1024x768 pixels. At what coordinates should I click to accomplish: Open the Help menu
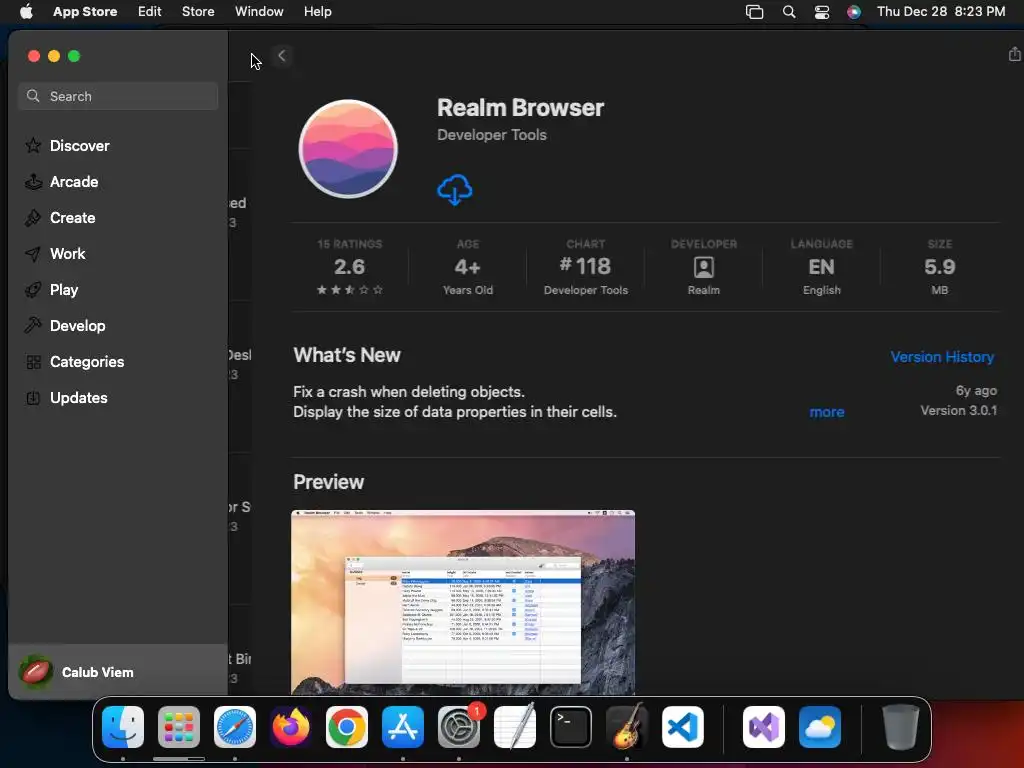(x=317, y=12)
